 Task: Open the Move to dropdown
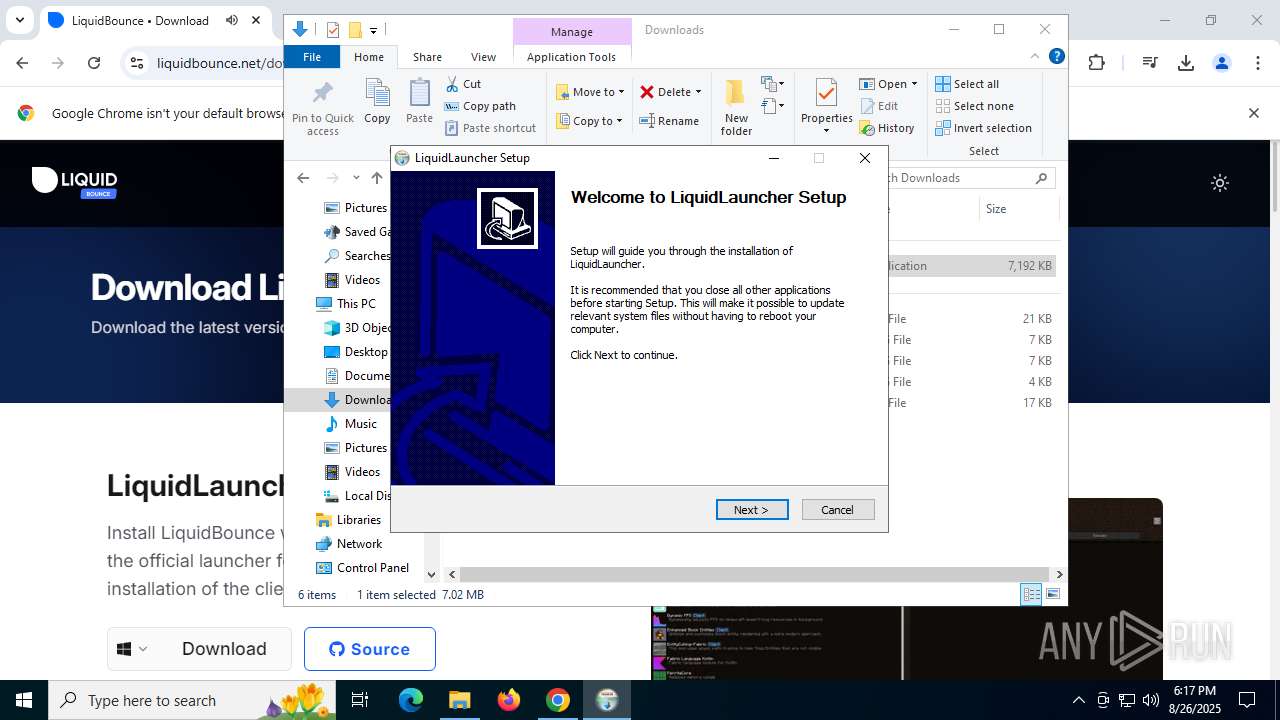click(590, 92)
